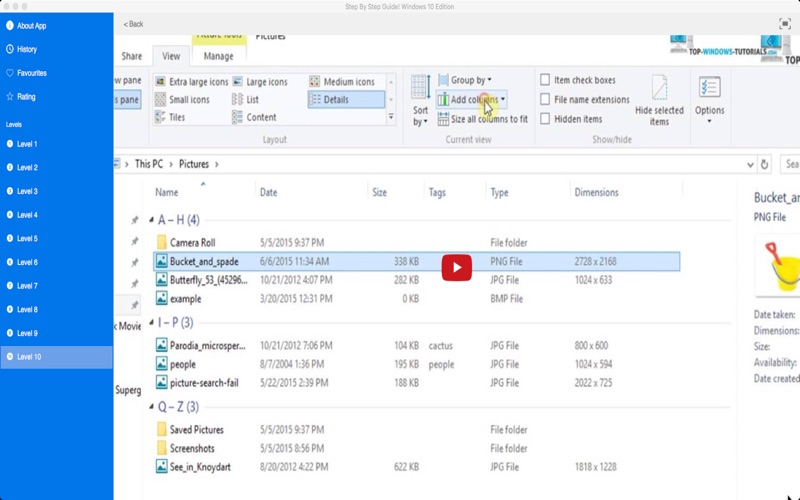Select the See_in_Knoydart image file

coord(193,466)
